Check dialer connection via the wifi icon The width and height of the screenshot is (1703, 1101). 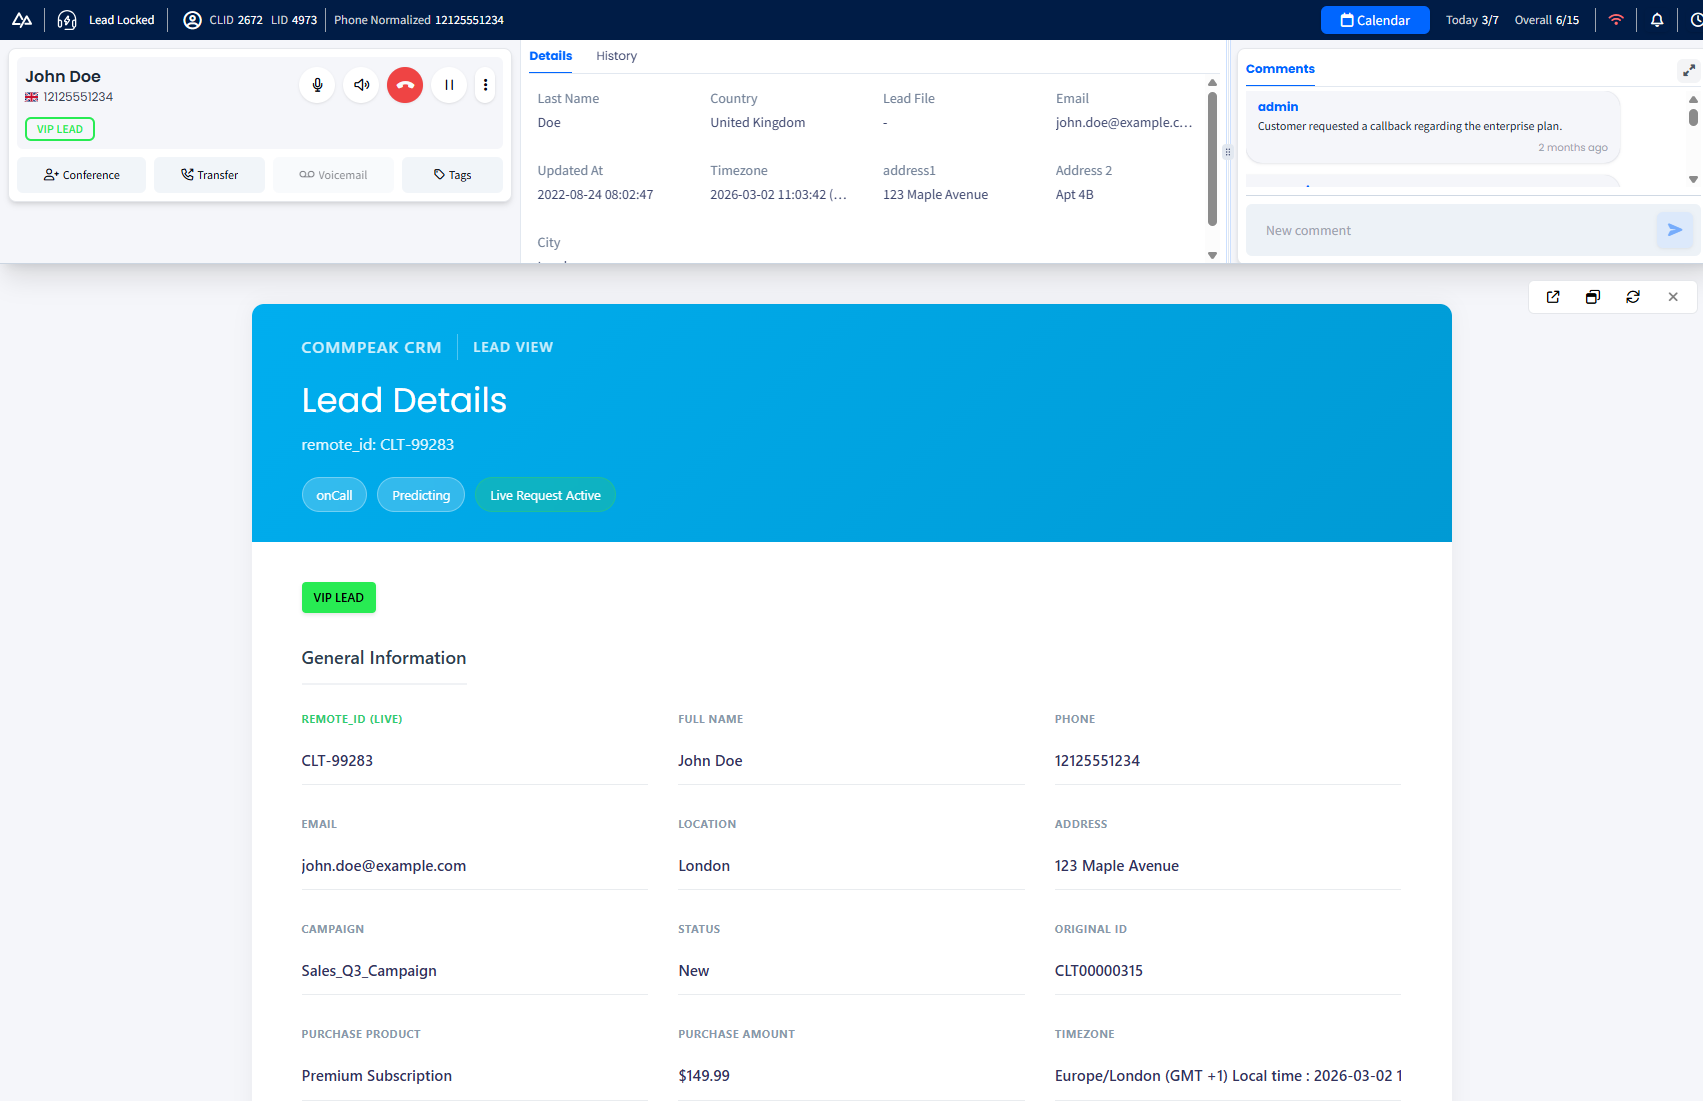[x=1616, y=19]
